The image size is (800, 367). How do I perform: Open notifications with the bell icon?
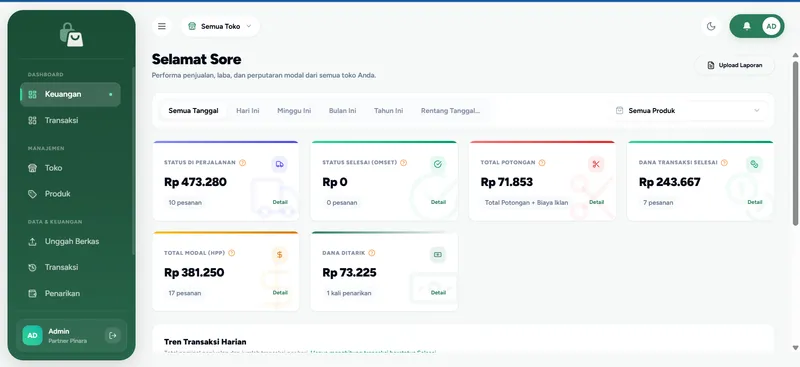point(746,26)
